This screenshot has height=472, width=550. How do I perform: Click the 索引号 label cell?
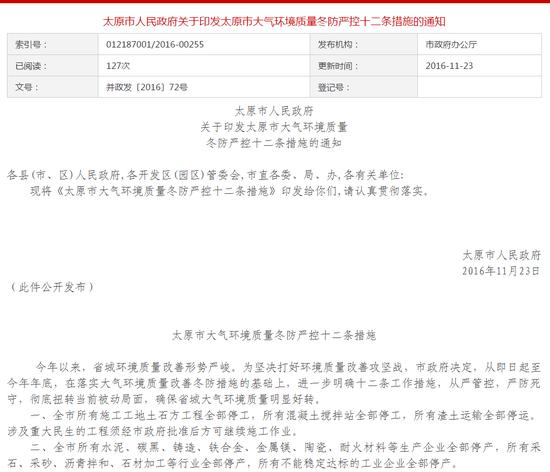(x=53, y=45)
